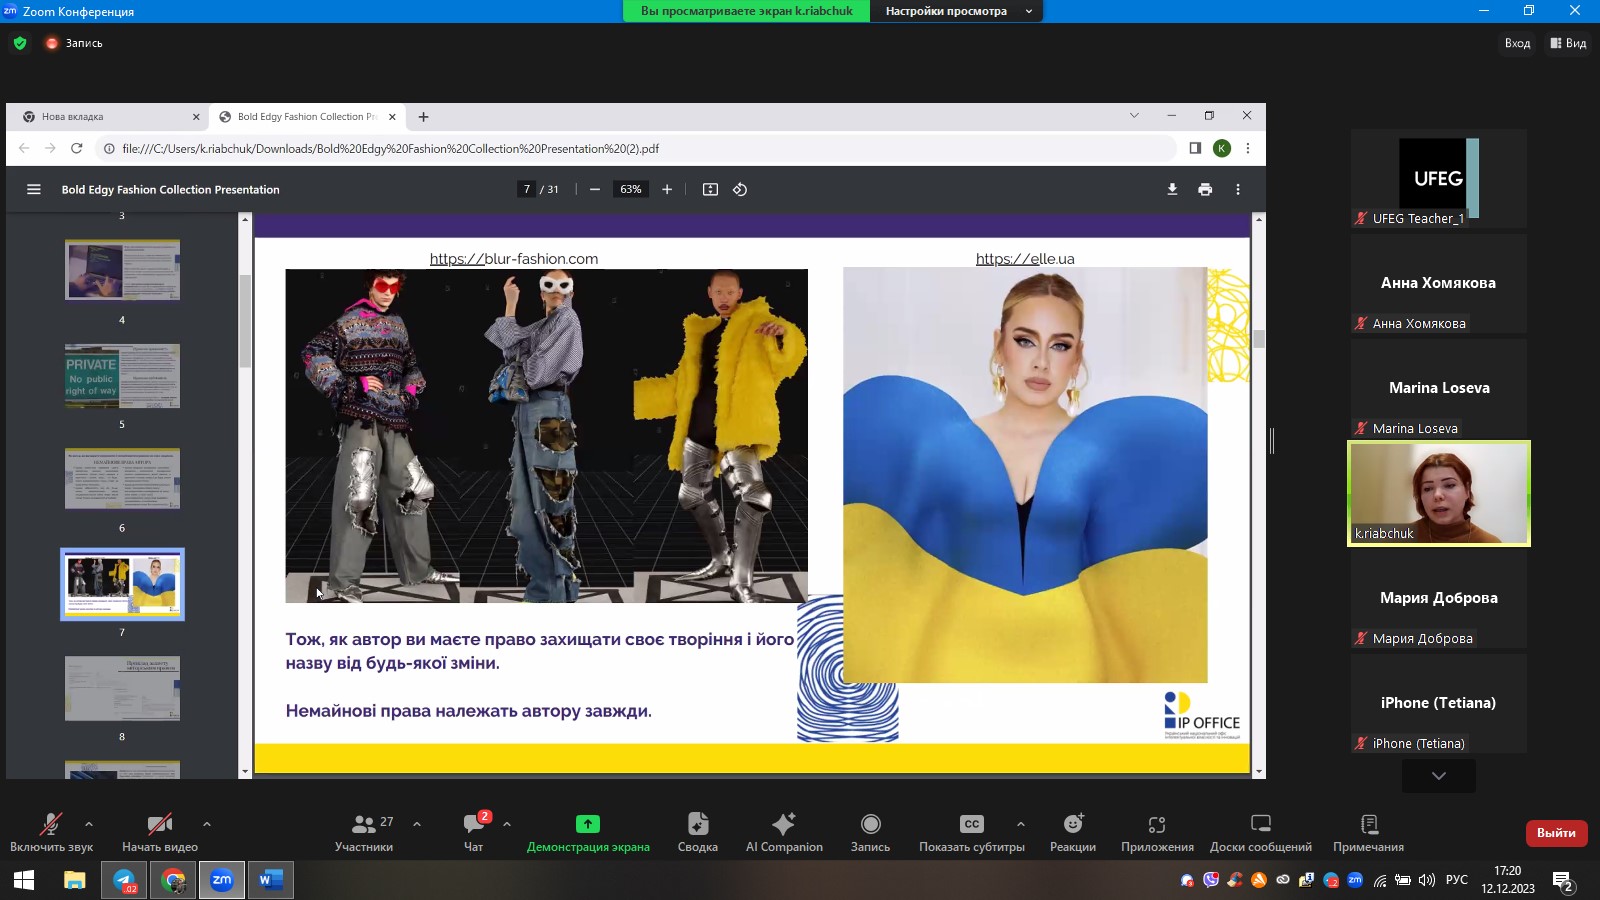The image size is (1600, 900).
Task: Select page 4 thumbnail
Action: click(x=122, y=270)
